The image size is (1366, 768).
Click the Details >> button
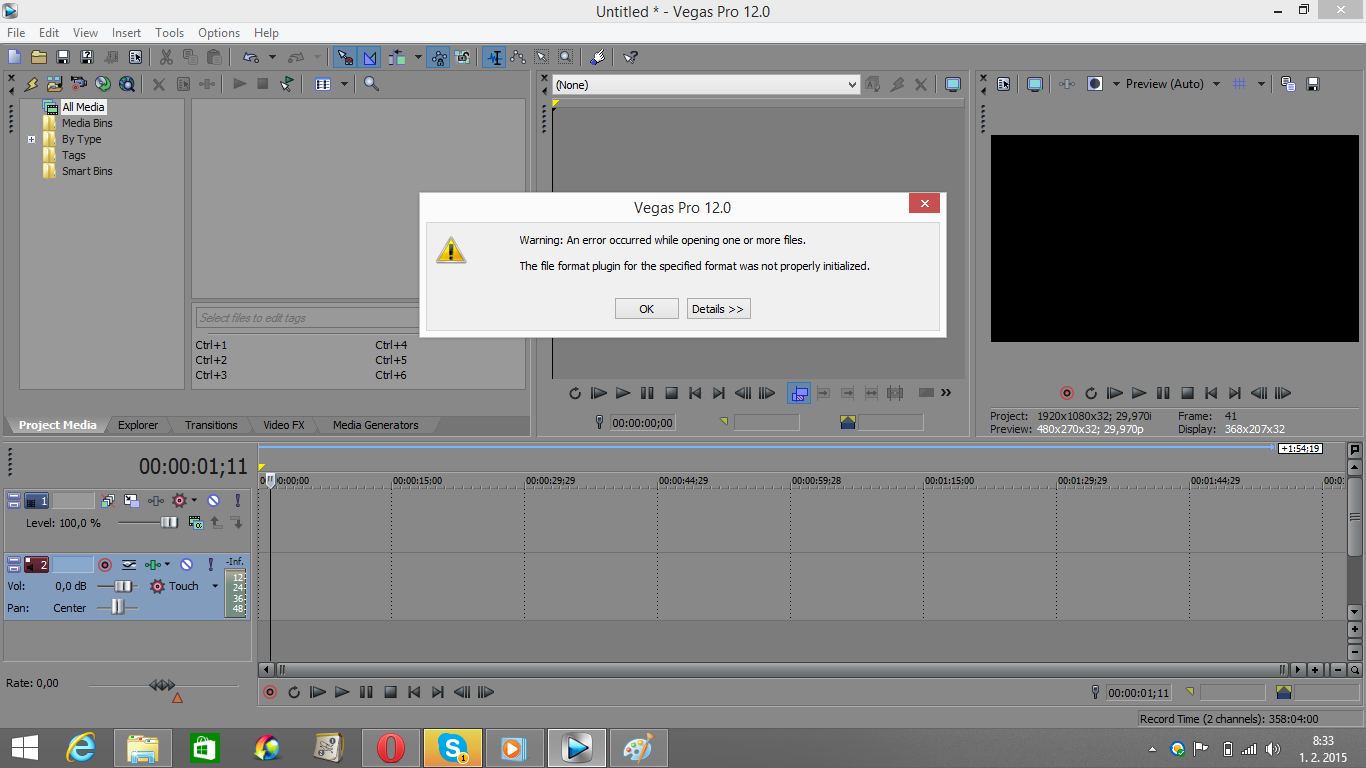(x=718, y=309)
